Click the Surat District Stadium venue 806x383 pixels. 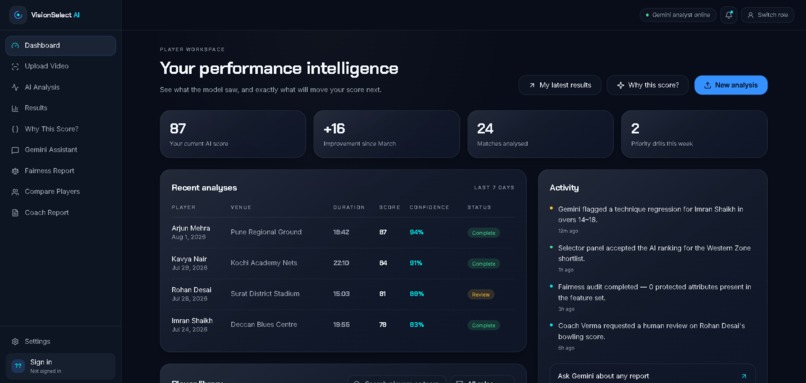tap(265, 294)
